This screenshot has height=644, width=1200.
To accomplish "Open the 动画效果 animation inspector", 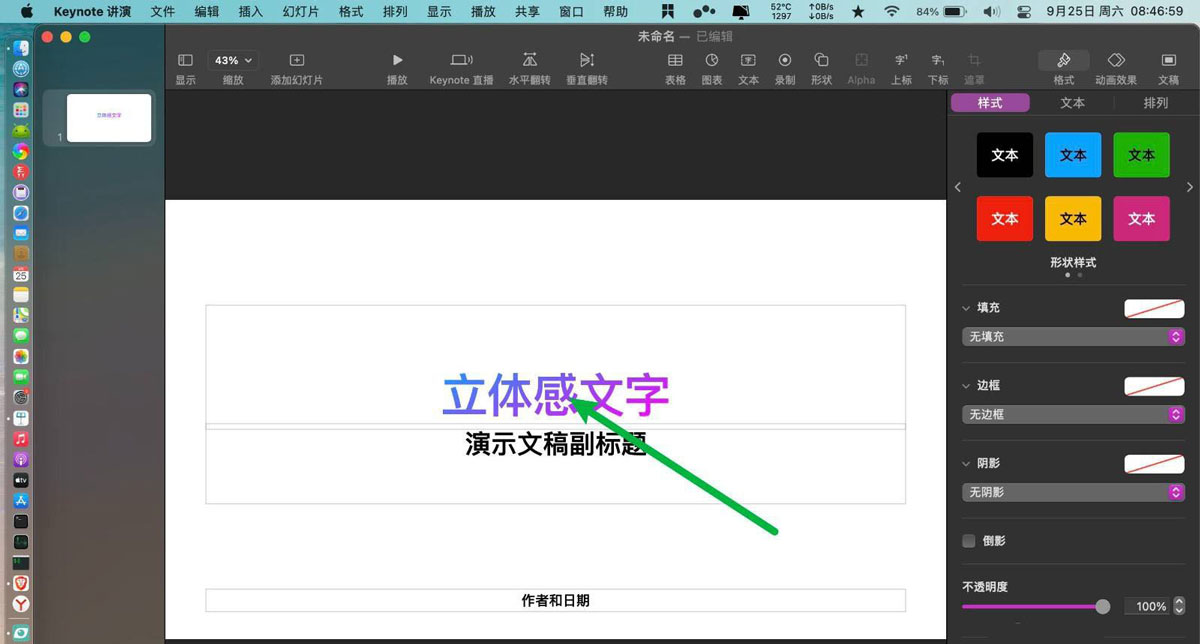I will point(1116,61).
